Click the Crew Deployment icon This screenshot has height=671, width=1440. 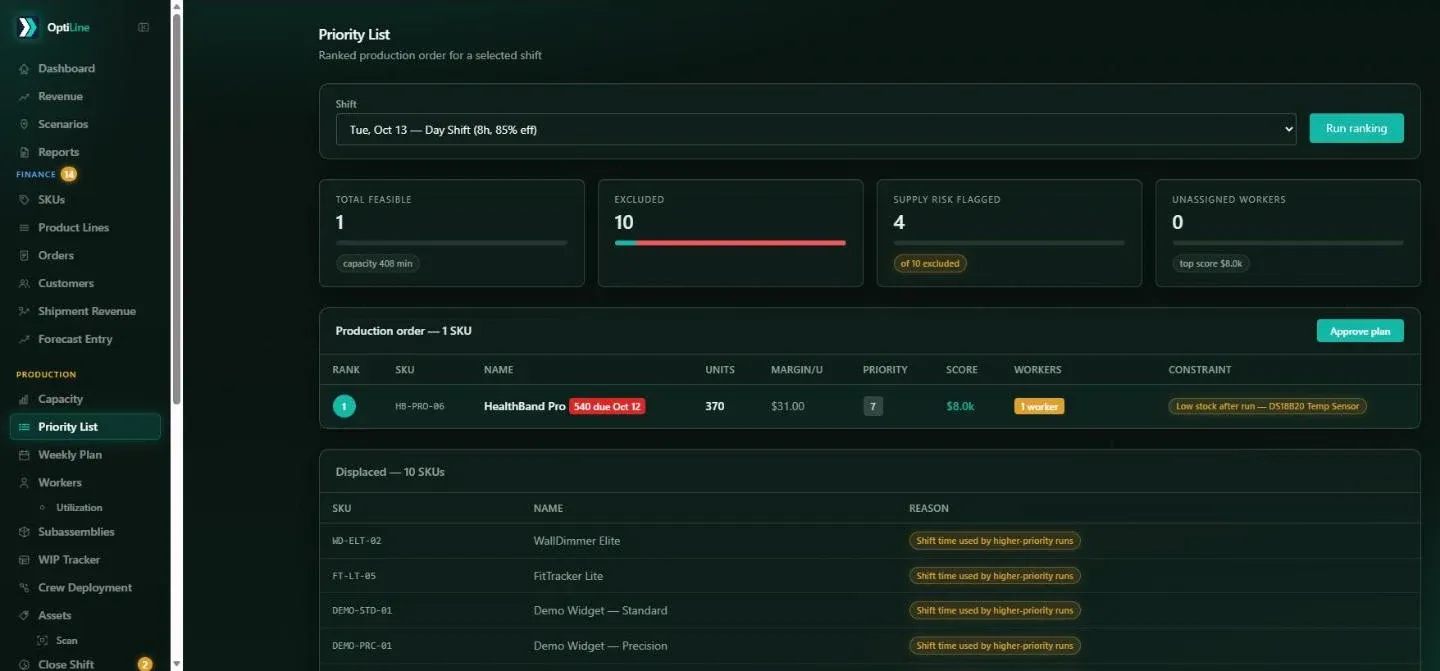[x=24, y=588]
